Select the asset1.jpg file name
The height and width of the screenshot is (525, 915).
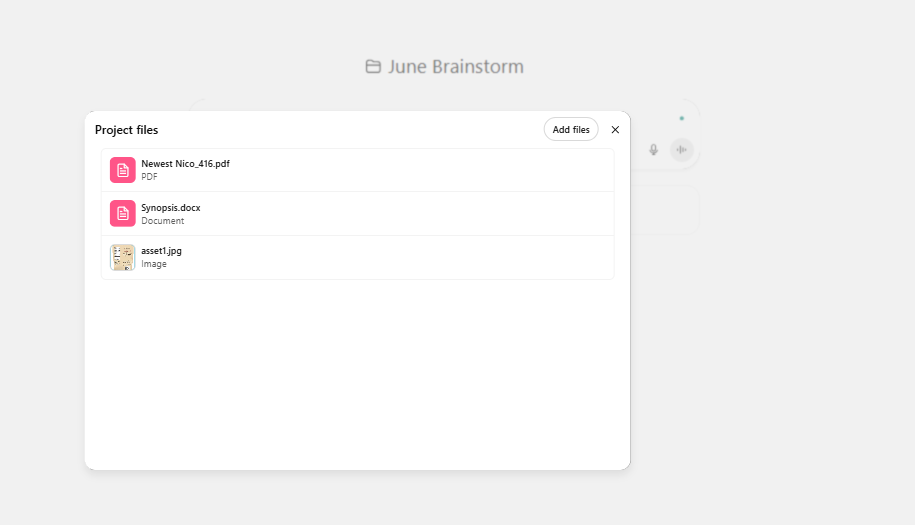pyautogui.click(x=161, y=251)
